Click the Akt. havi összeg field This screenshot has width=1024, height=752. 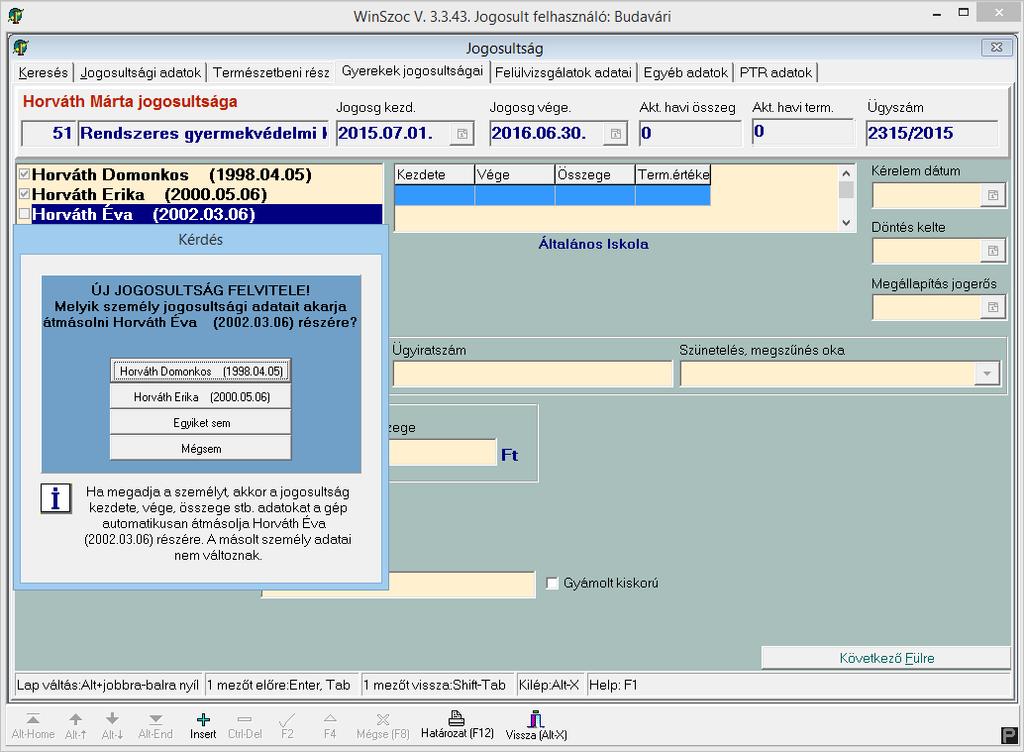[x=690, y=133]
